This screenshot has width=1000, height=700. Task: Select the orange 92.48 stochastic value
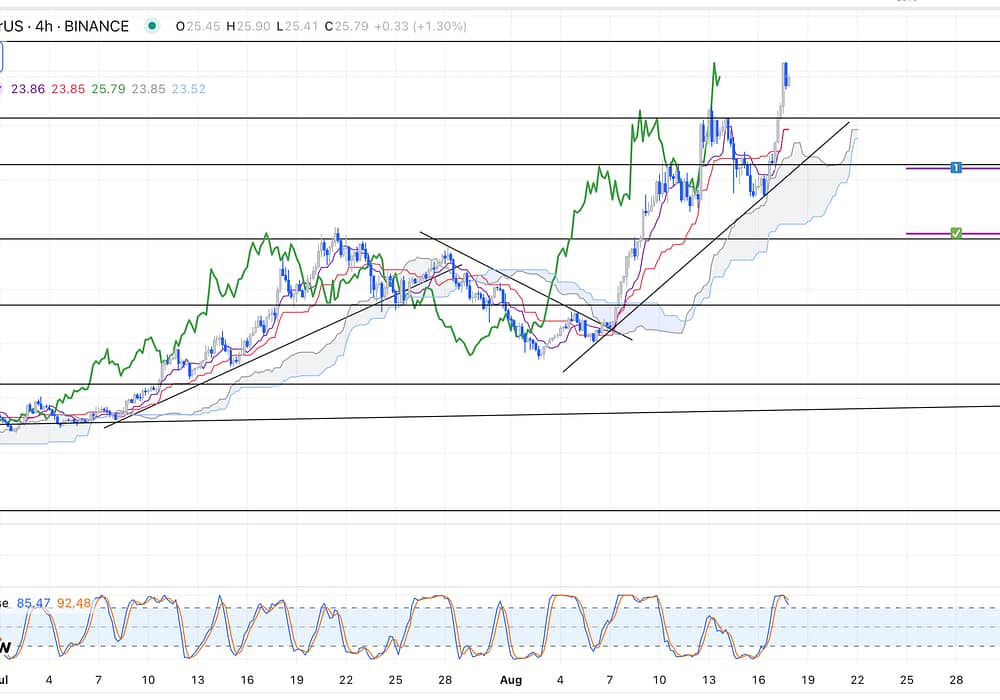(x=75, y=603)
